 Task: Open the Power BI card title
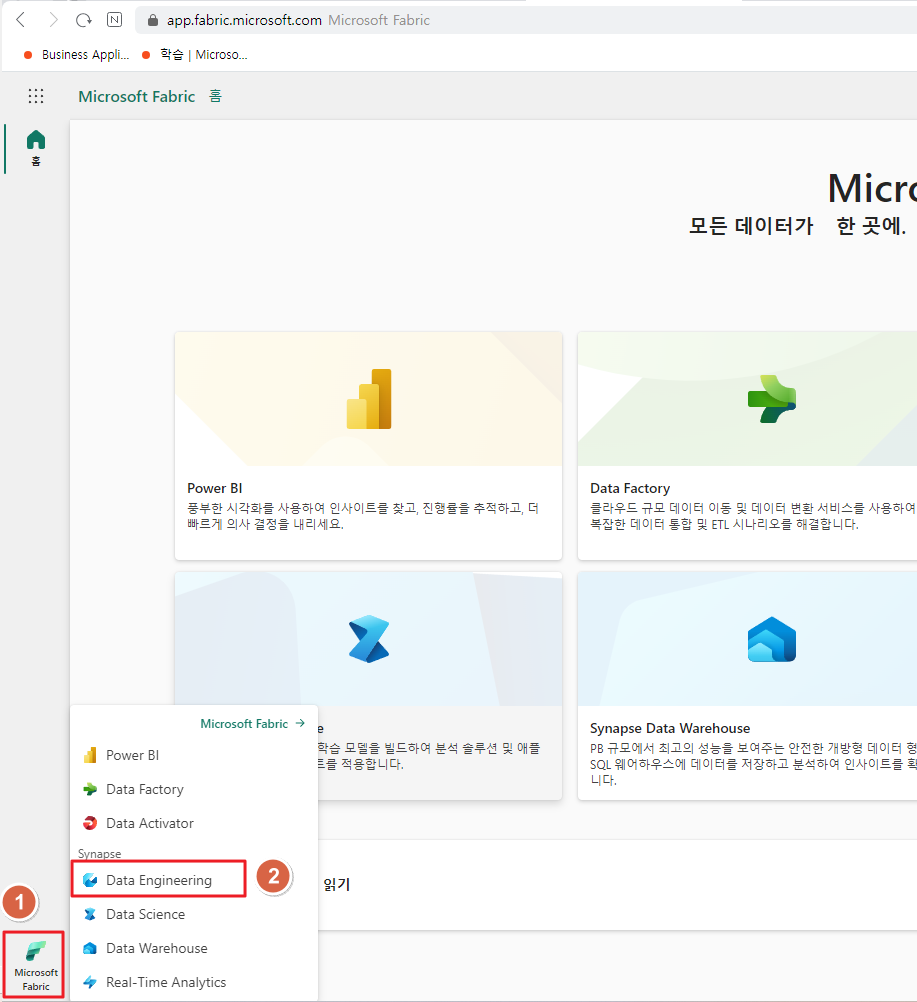click(x=215, y=488)
